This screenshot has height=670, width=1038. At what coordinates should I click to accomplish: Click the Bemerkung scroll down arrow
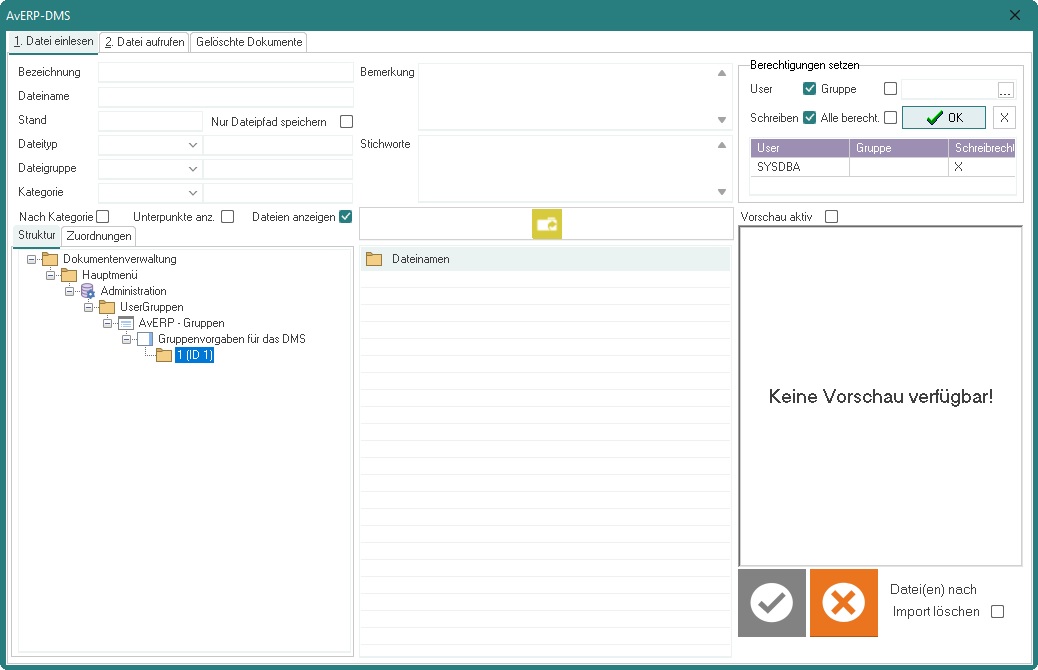coord(722,120)
